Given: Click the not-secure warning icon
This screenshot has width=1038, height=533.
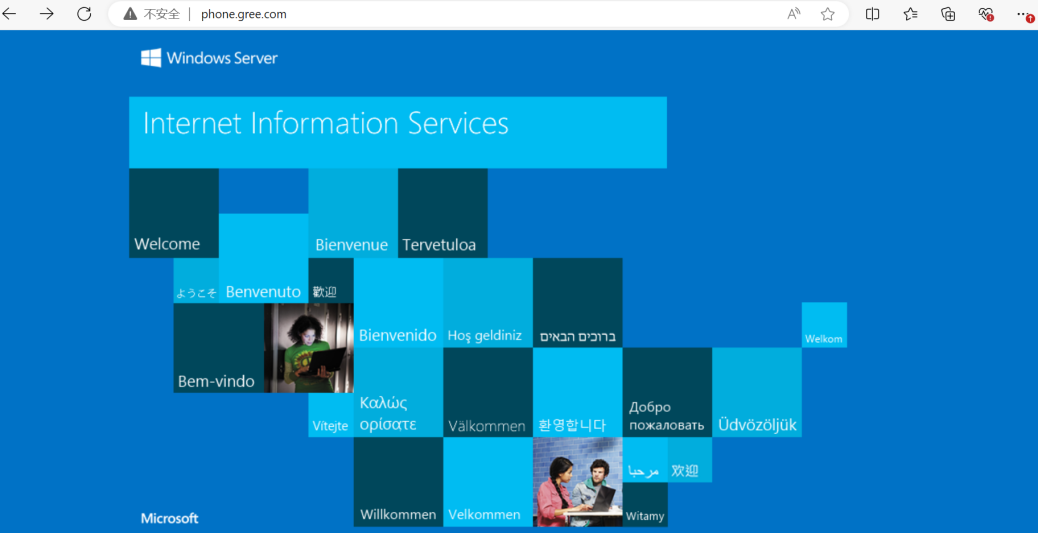Looking at the screenshot, I should [x=130, y=14].
